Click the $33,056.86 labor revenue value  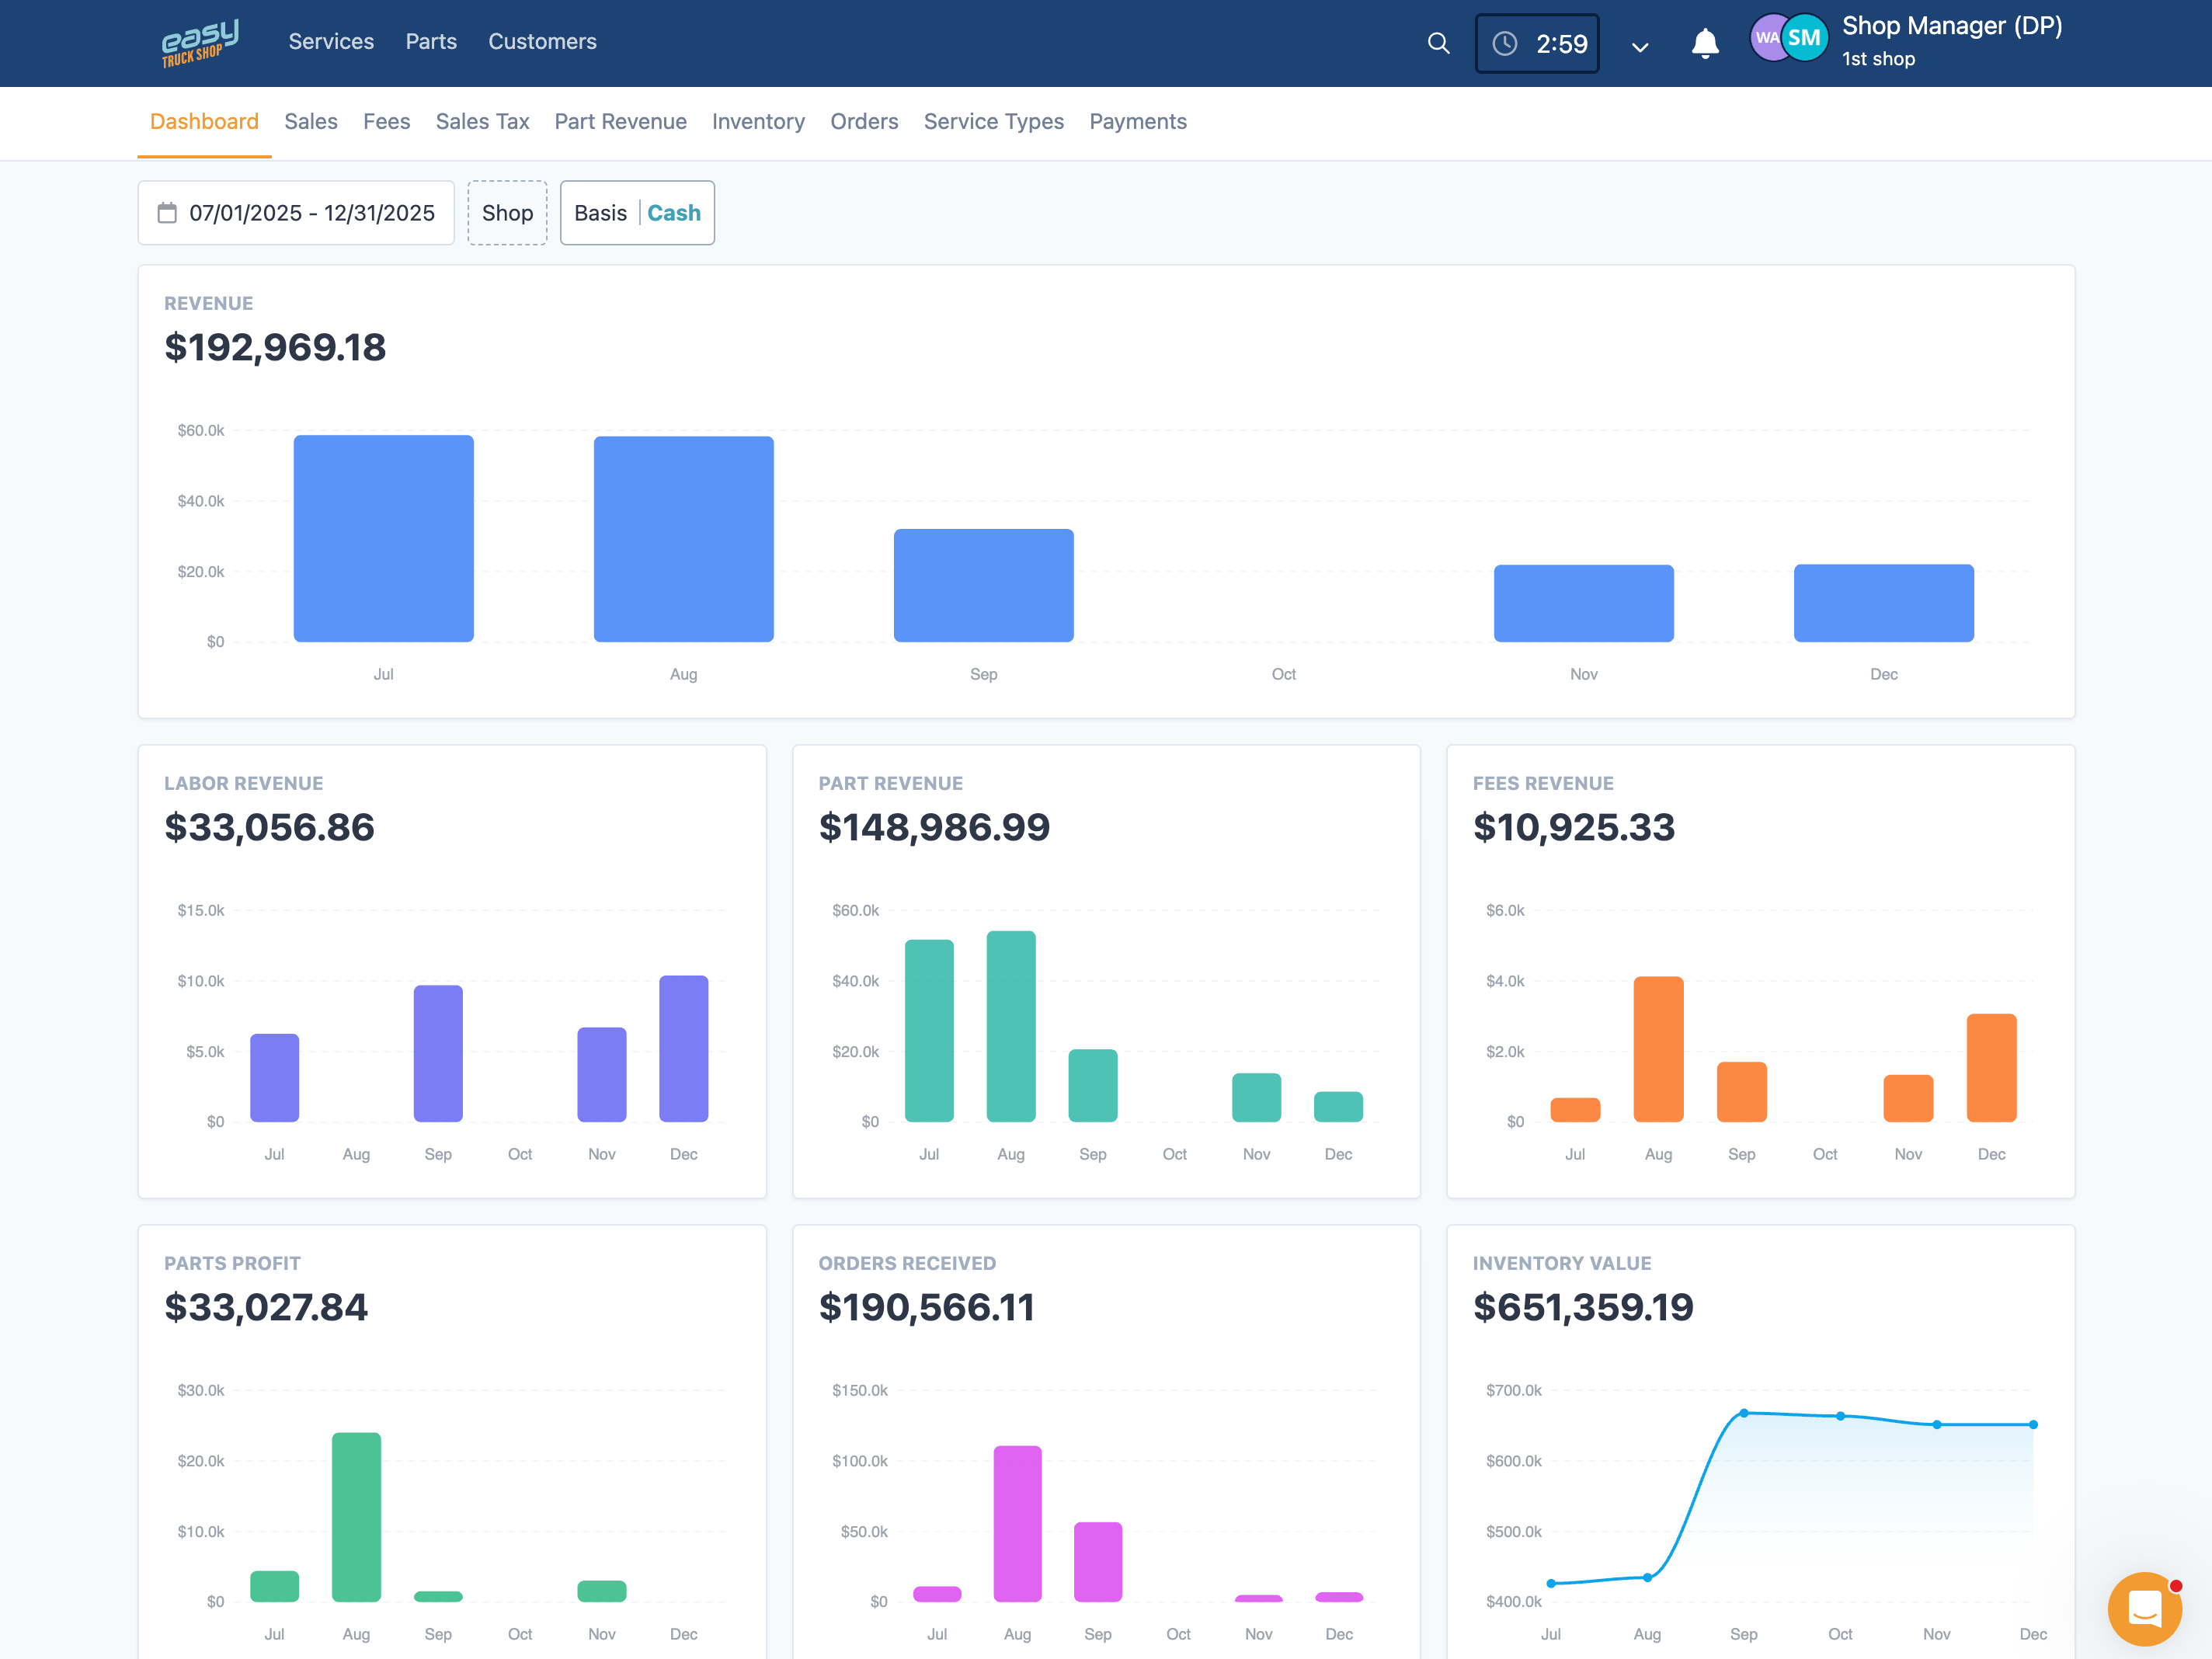click(269, 827)
